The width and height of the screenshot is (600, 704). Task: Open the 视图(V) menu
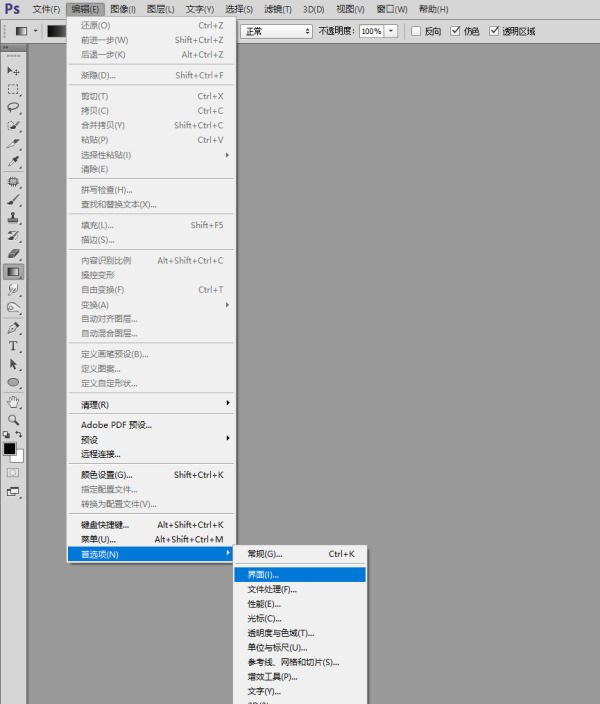(x=350, y=9)
